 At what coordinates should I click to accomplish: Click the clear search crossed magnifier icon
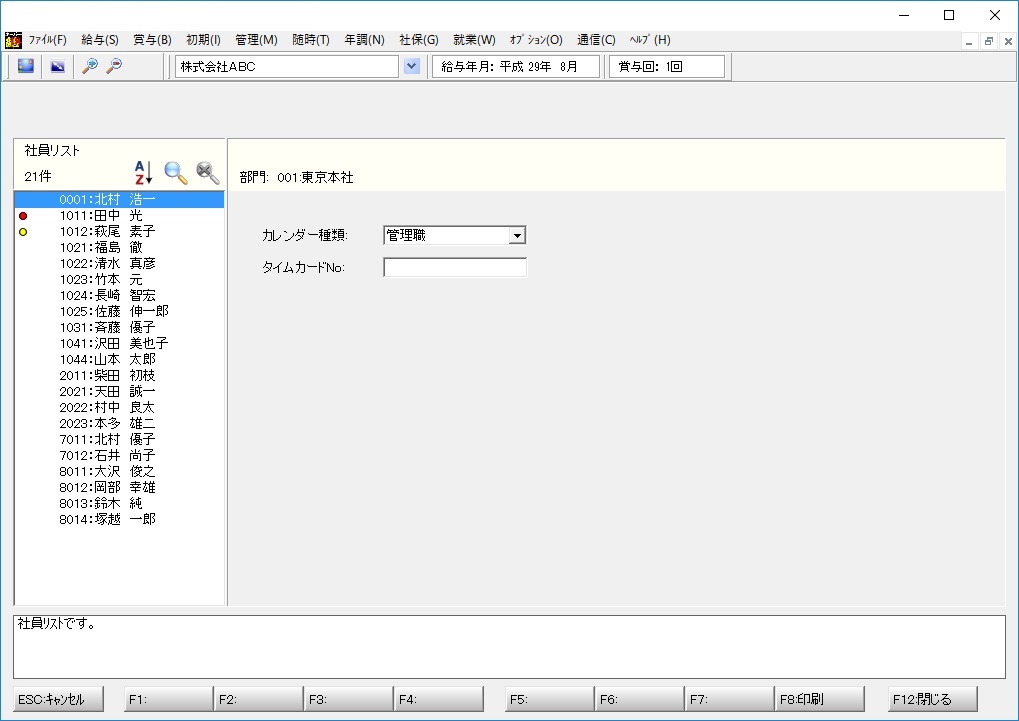click(x=207, y=173)
